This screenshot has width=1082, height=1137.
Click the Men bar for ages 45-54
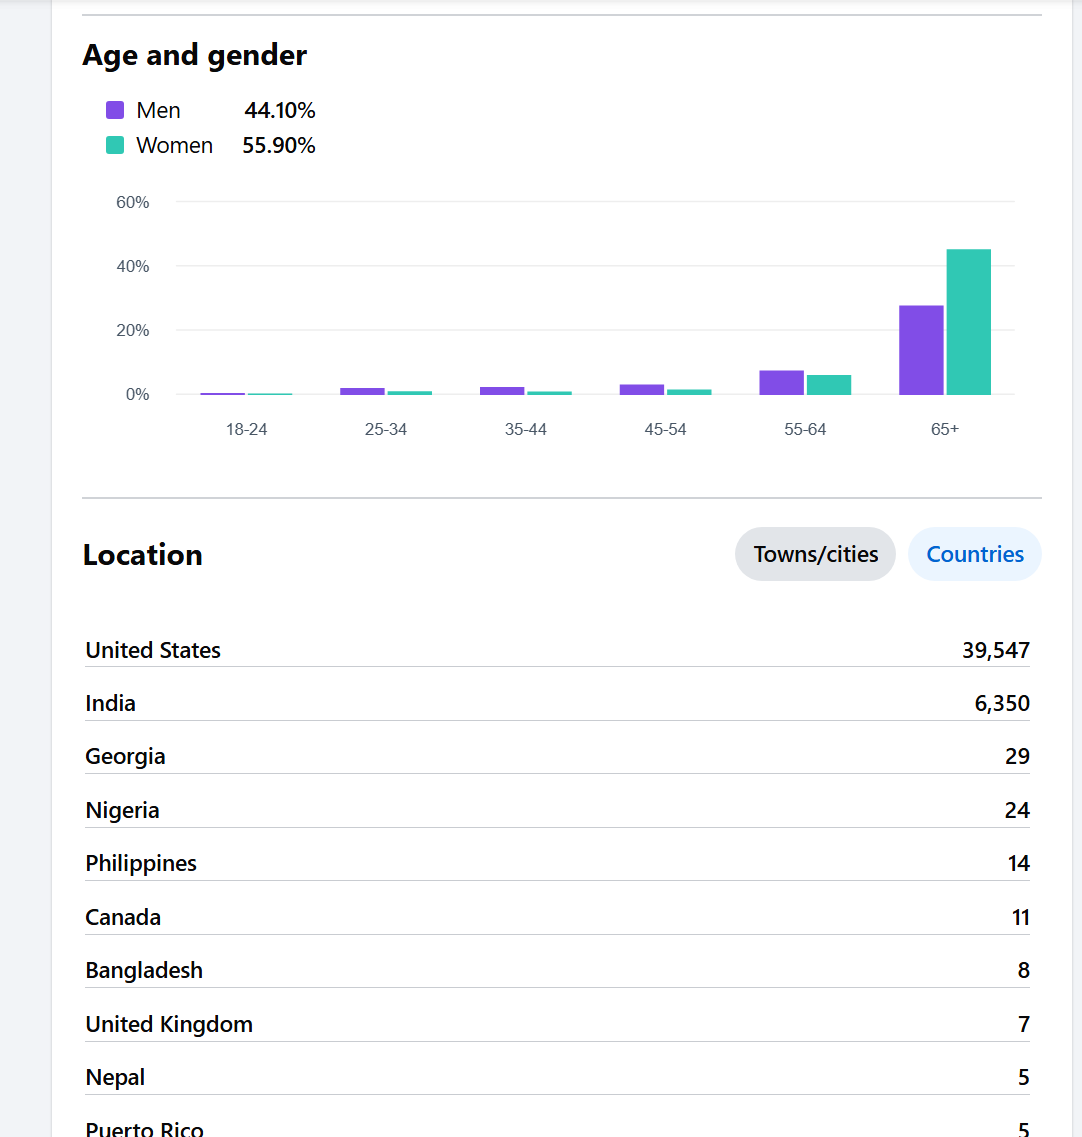[641, 389]
